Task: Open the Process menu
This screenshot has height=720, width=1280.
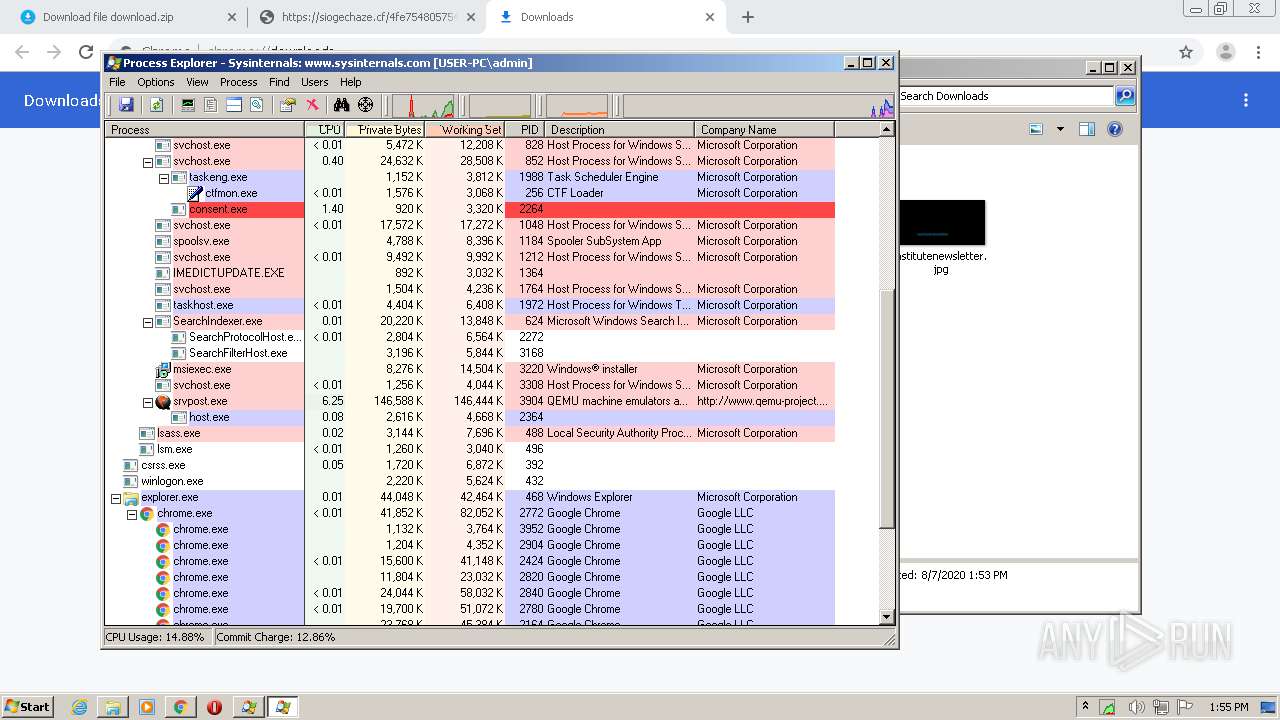Action: 238,82
